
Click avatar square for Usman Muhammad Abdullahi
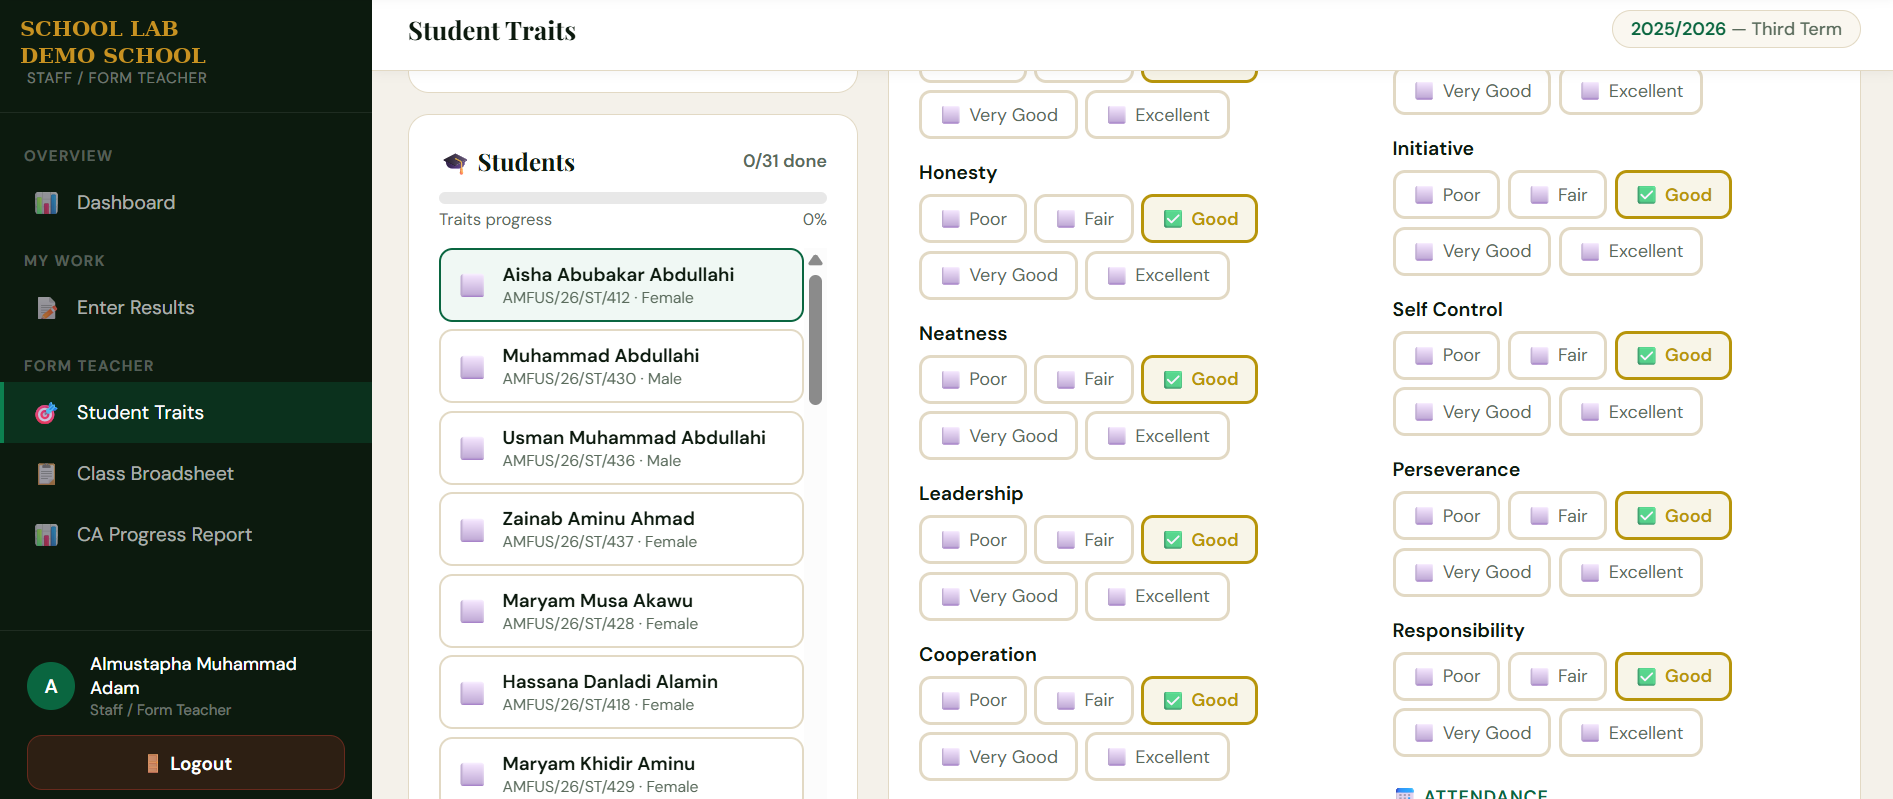(472, 448)
